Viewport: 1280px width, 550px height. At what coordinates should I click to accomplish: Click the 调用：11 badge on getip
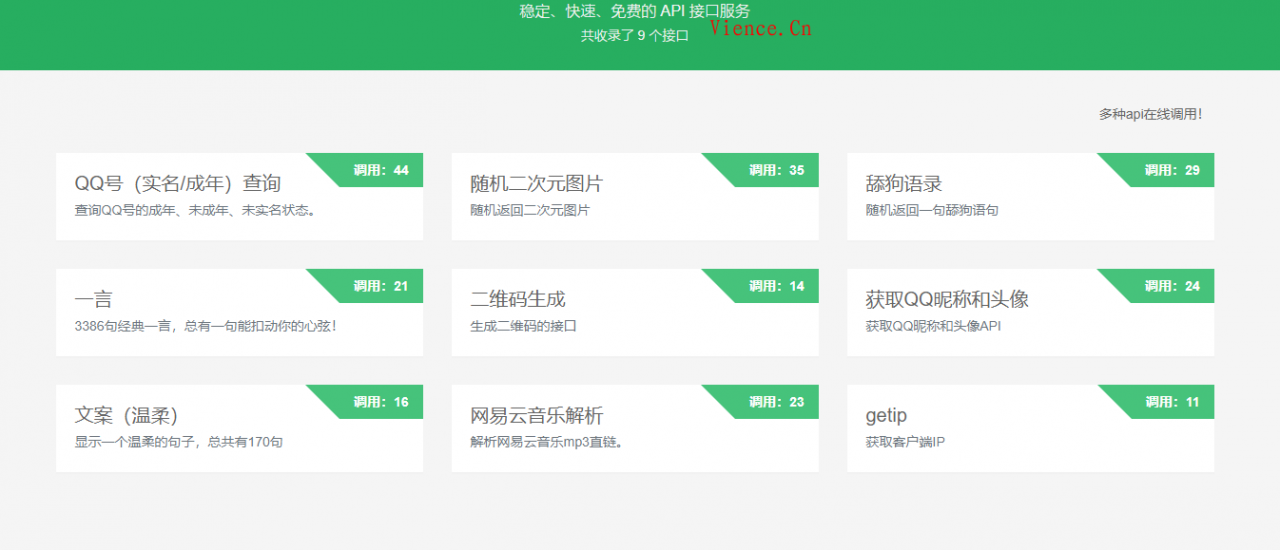coord(1172,402)
